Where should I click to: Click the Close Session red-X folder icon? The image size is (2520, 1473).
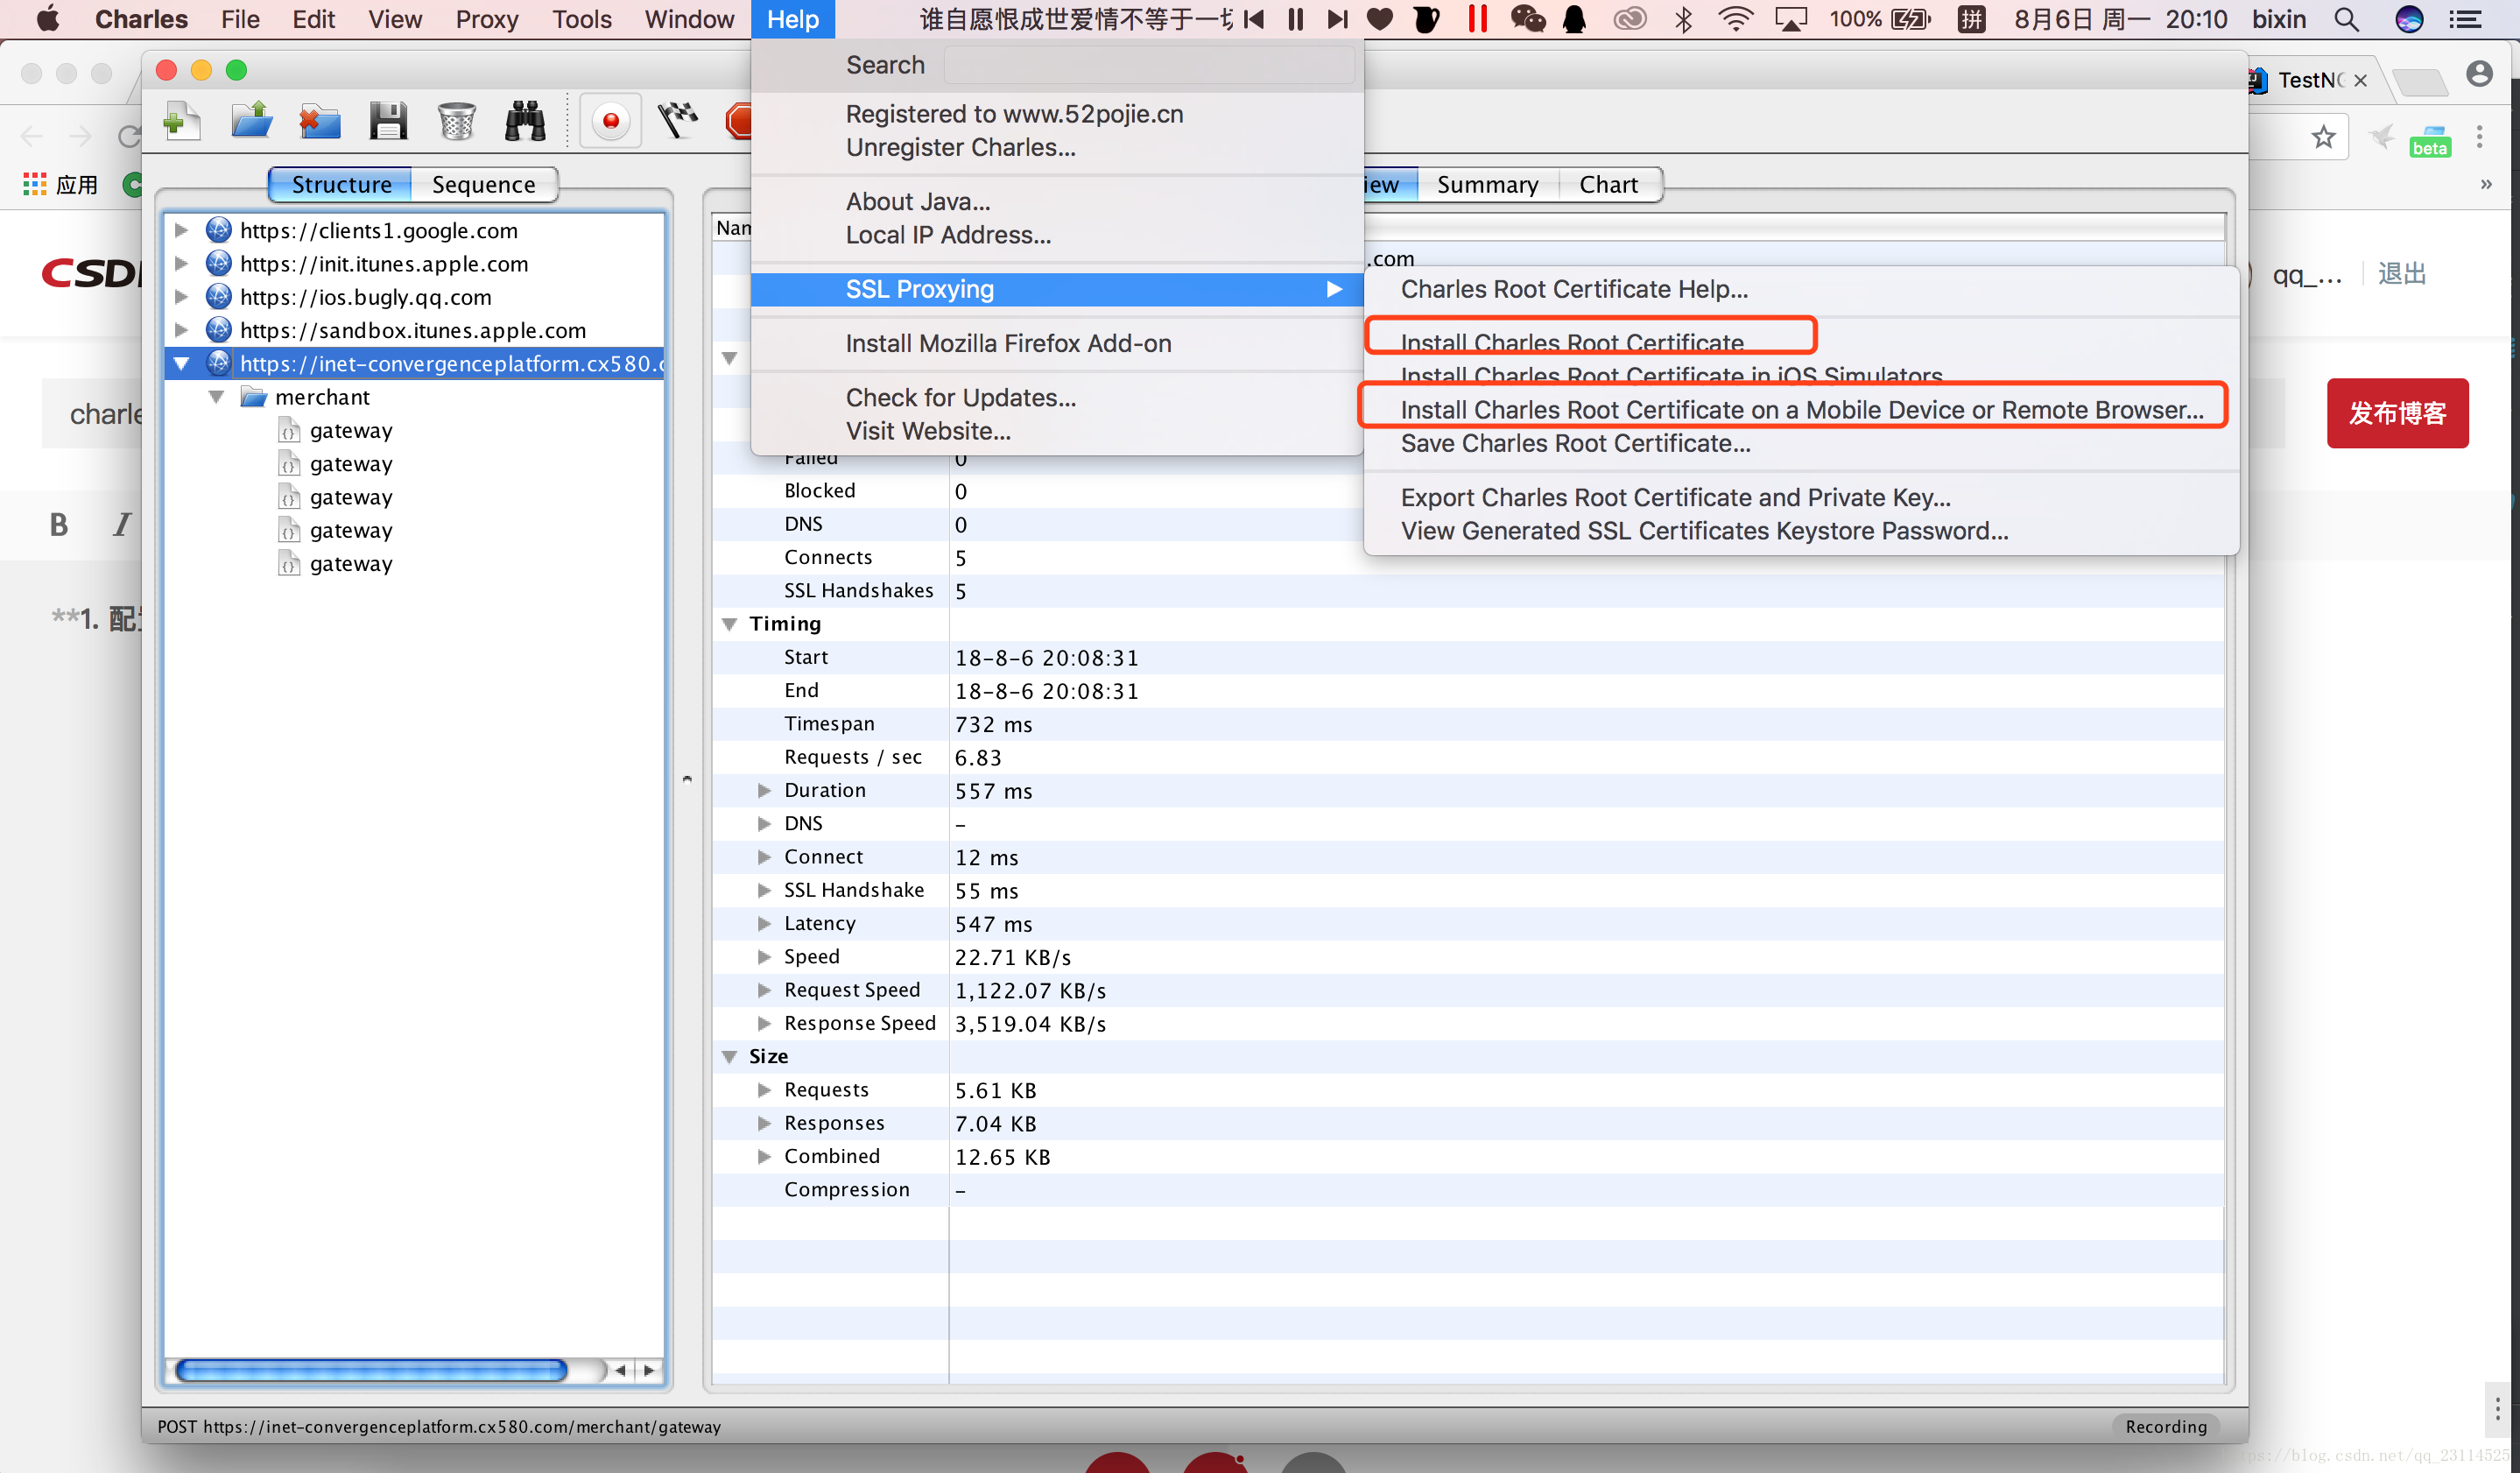coord(319,121)
